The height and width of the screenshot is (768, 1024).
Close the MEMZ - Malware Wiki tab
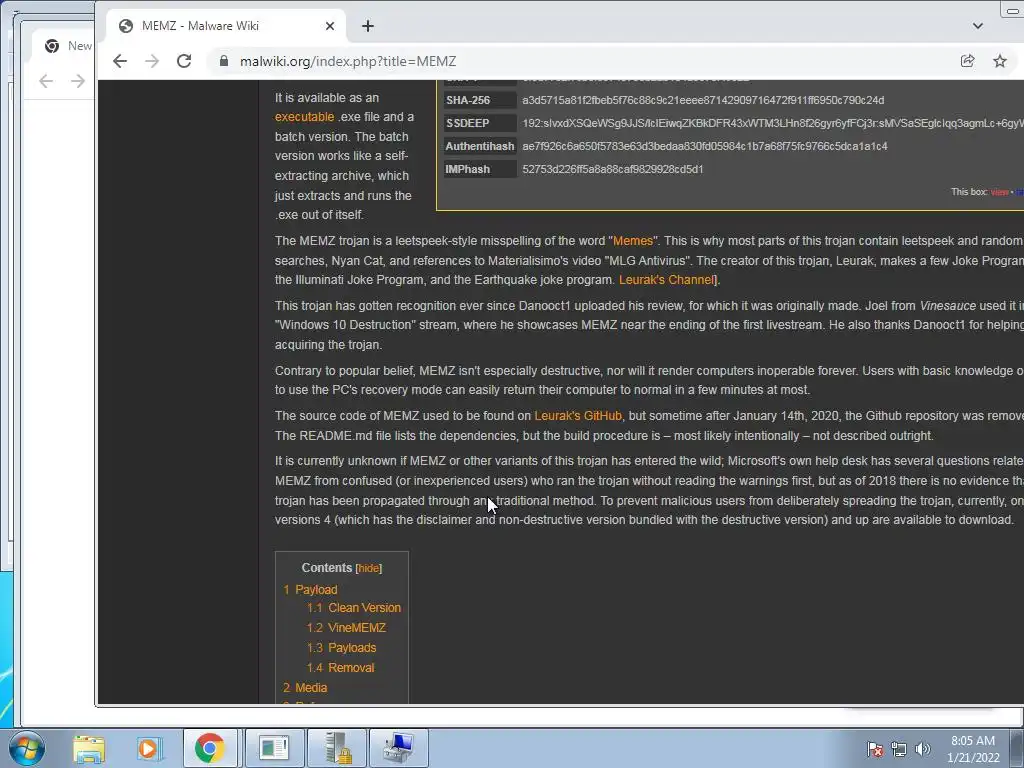(330, 26)
